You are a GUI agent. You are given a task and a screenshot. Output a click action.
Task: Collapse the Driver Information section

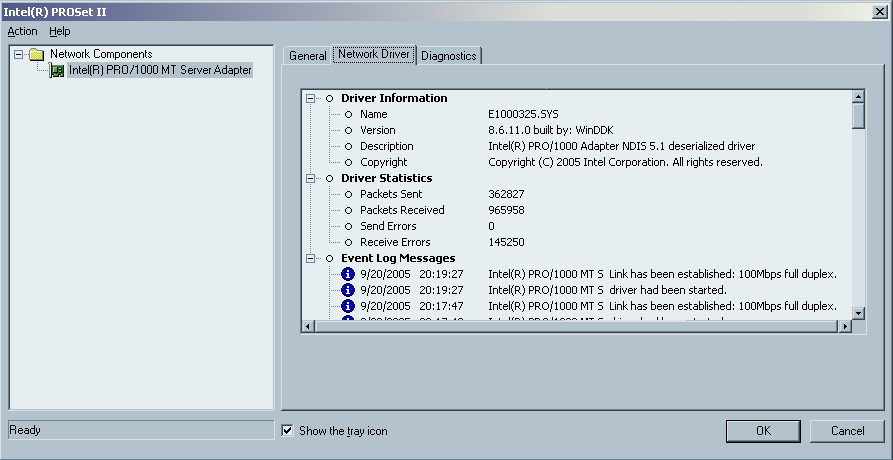pos(310,98)
